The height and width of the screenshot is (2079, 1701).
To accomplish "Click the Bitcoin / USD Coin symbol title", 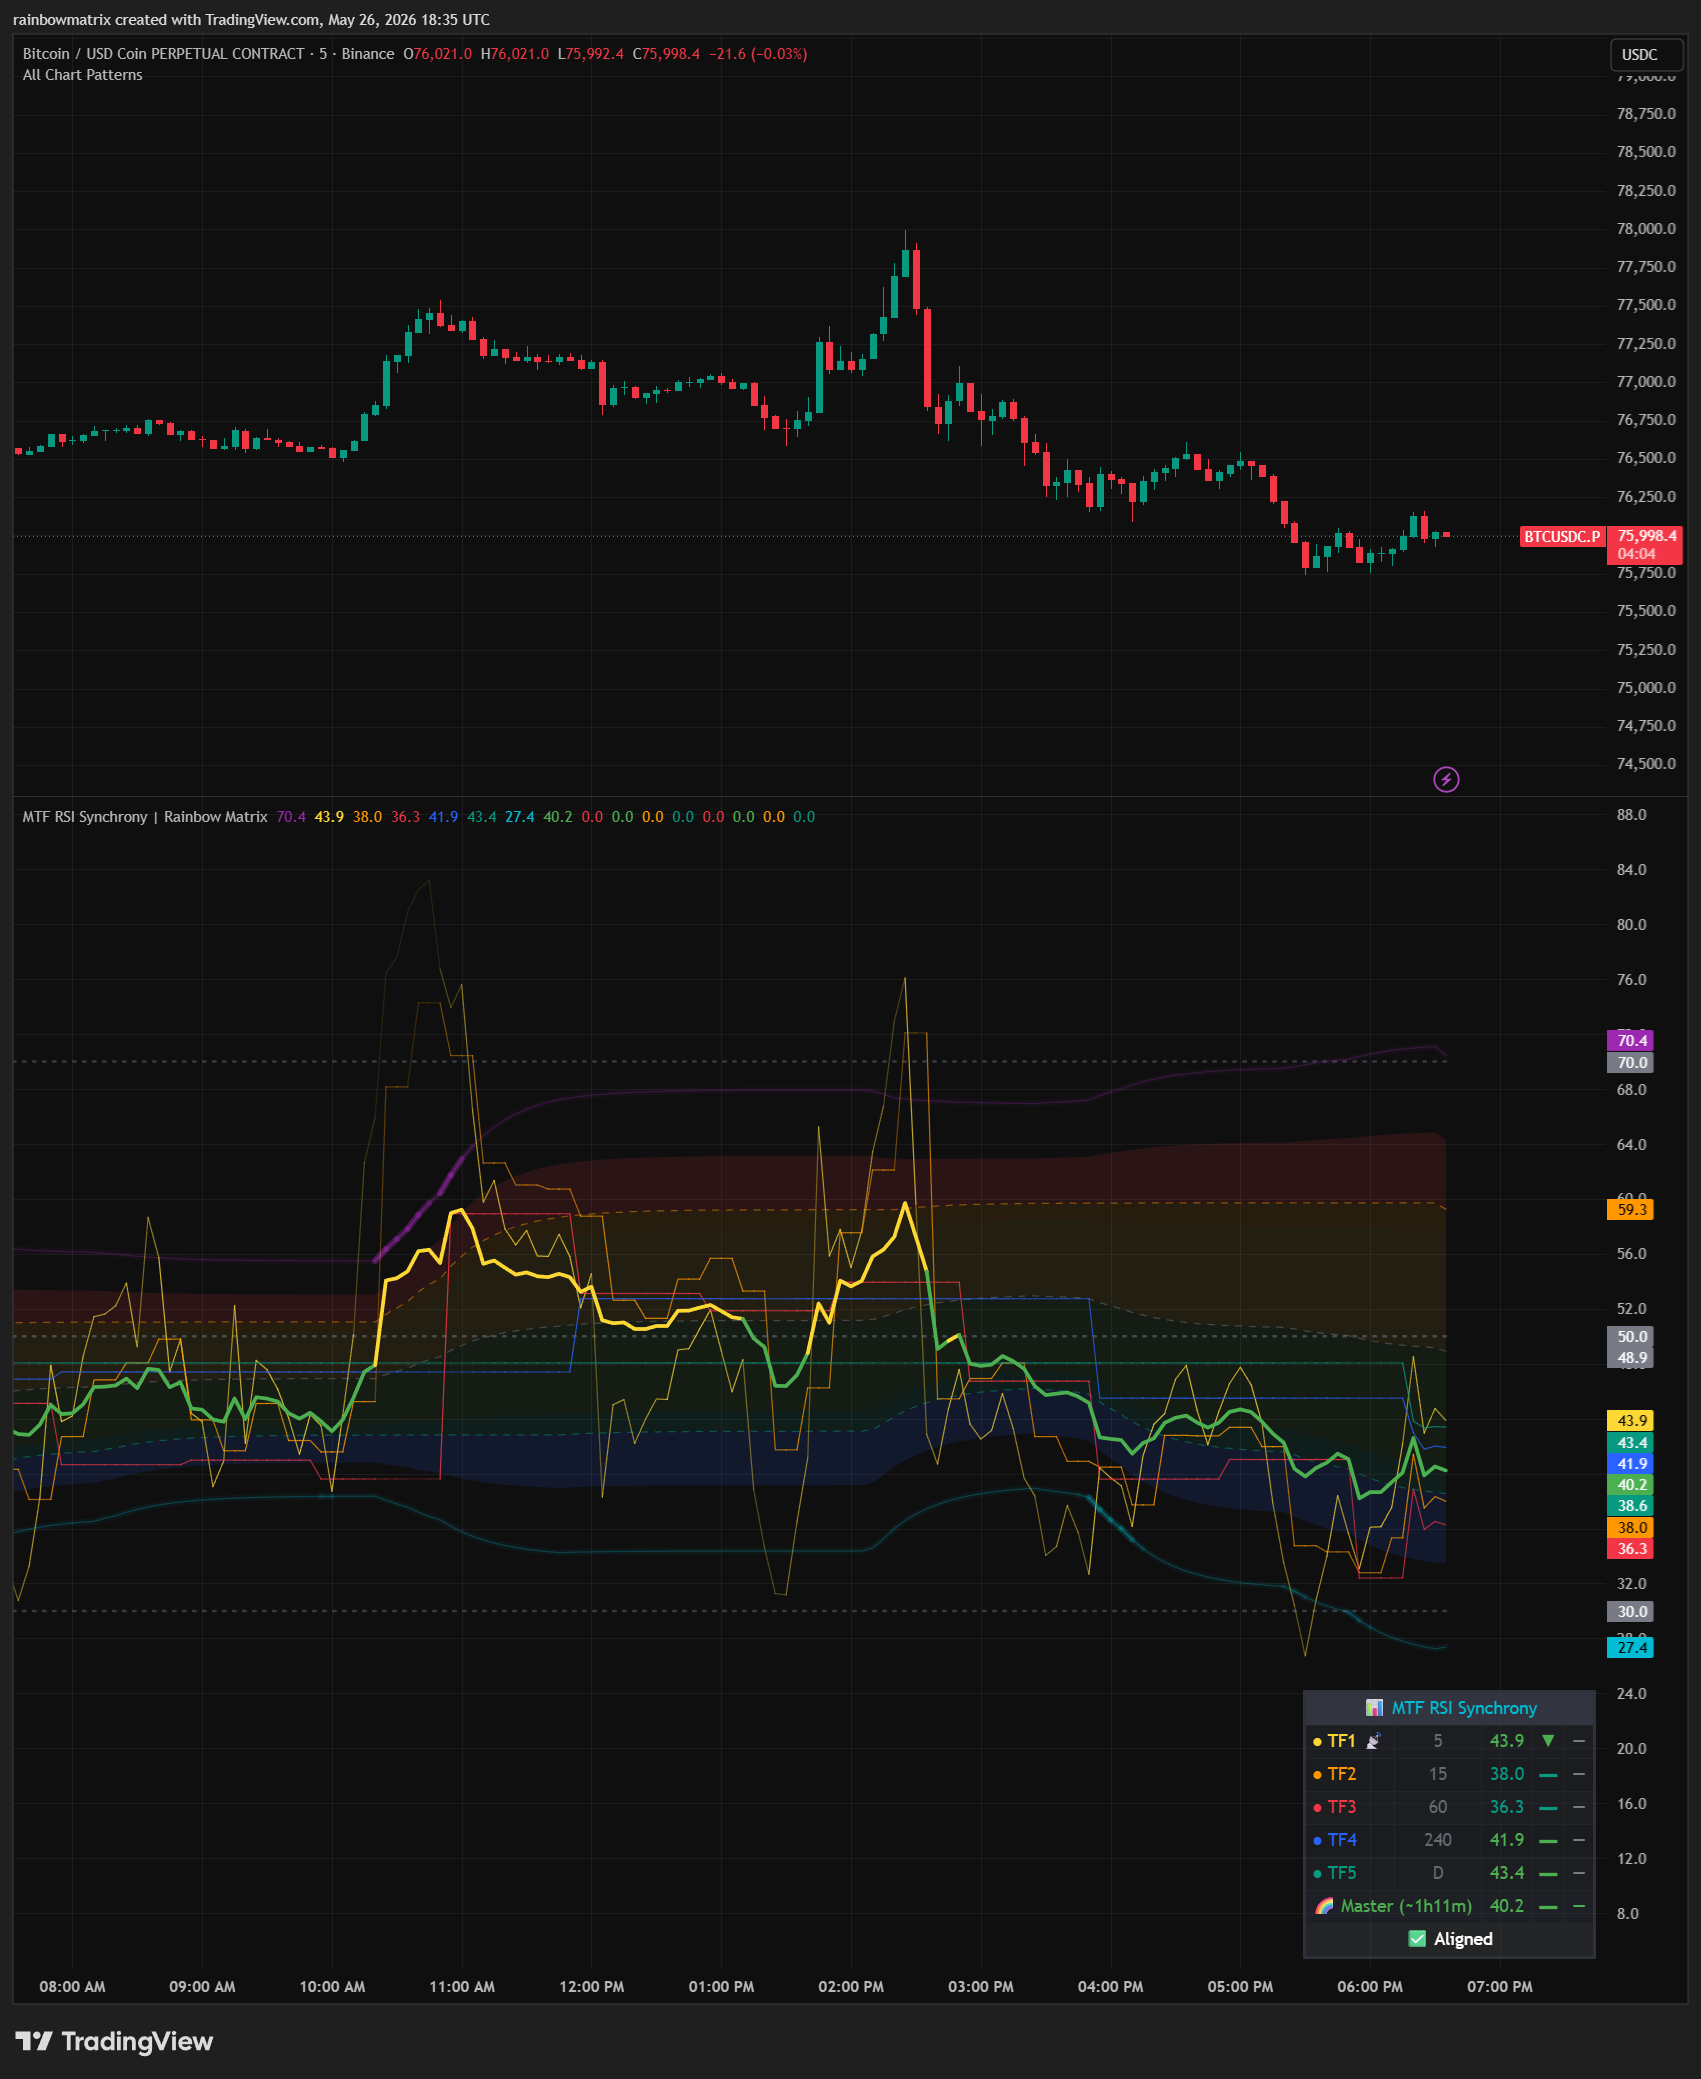I will 164,54.
